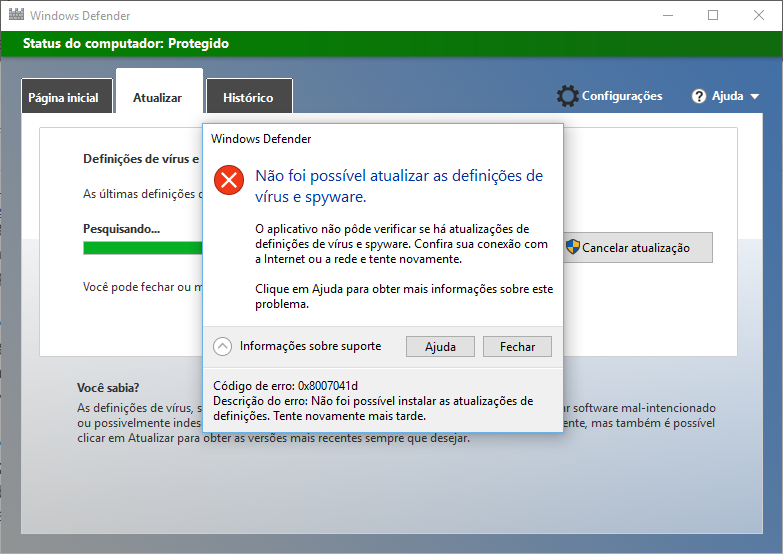Click the dialog's 'Windows Defender' title text
Viewport: 783px width, 554px height.
[261, 139]
